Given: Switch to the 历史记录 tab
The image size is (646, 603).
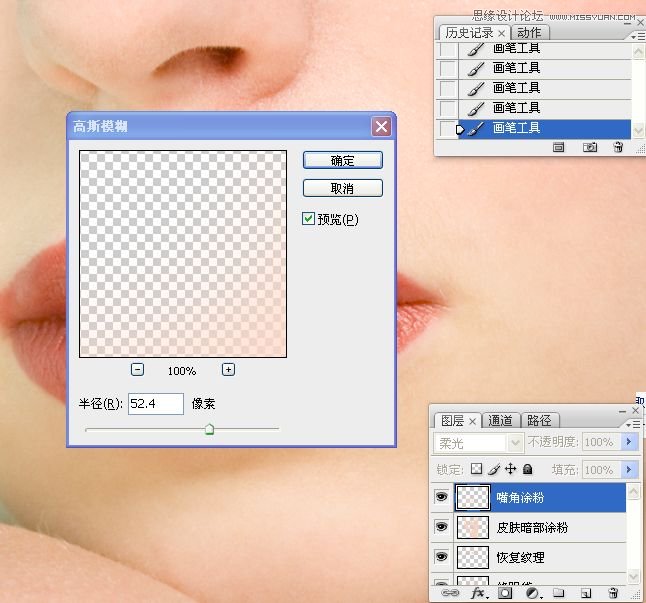Looking at the screenshot, I should click(x=469, y=33).
